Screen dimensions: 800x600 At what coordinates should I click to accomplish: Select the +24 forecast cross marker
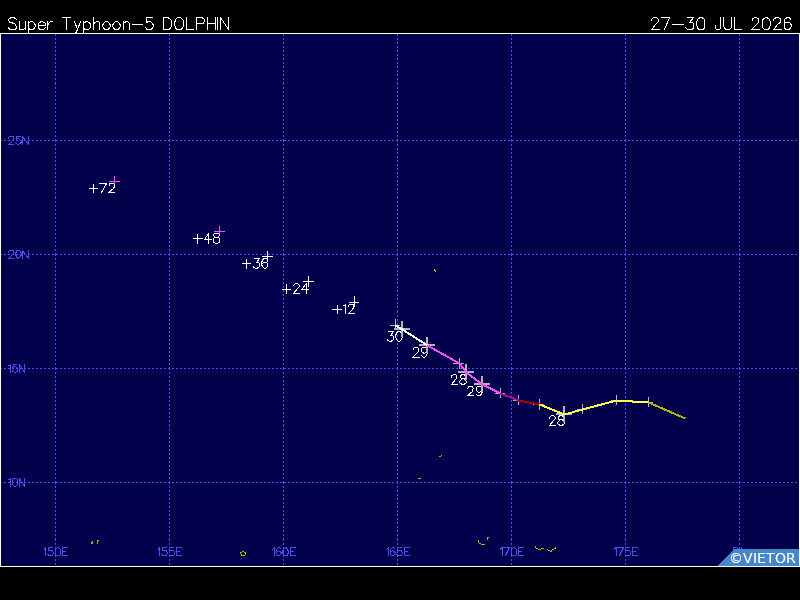(x=308, y=281)
